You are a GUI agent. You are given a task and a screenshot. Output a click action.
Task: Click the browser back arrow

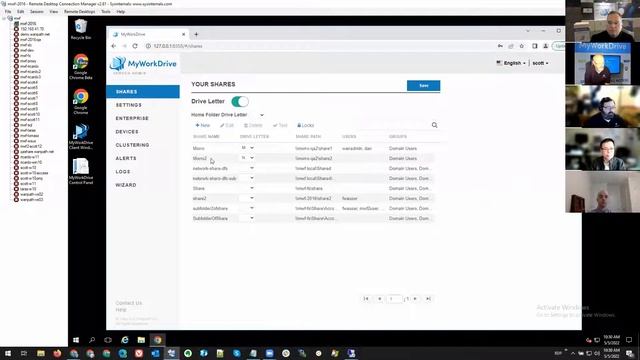click(x=114, y=46)
